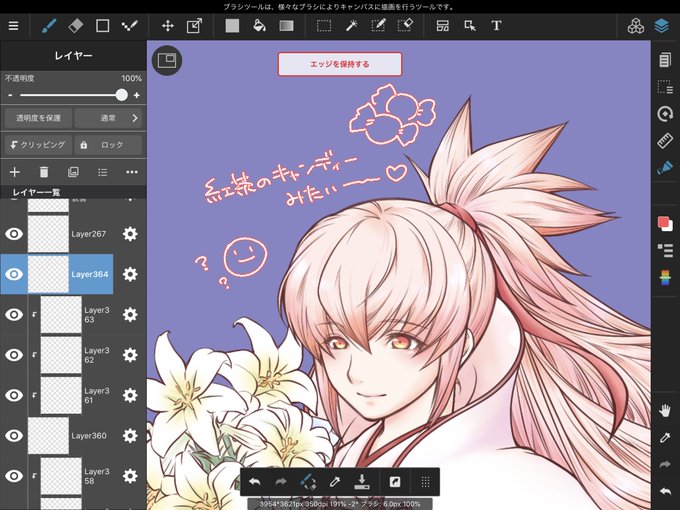This screenshot has height=510, width=680.
Task: Select the Eraser tool
Action: (x=75, y=26)
